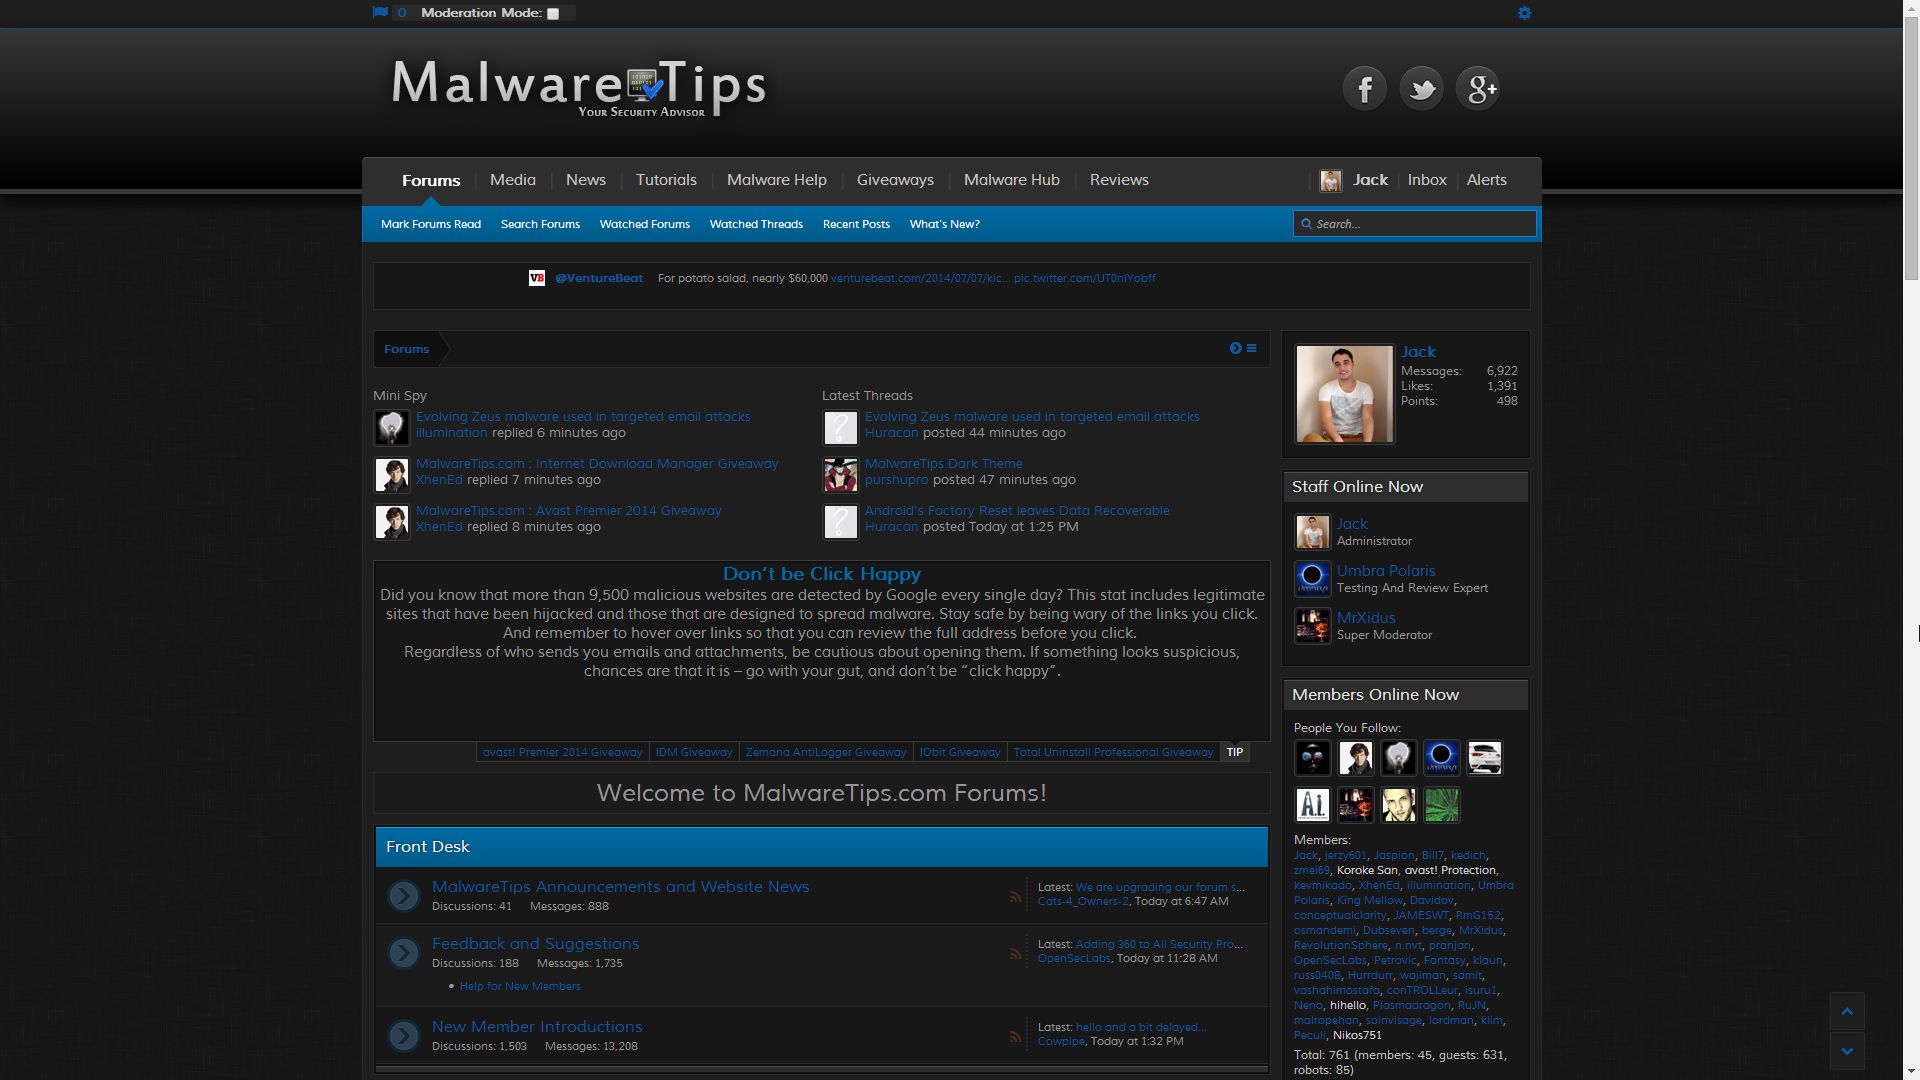
Task: Open the Twitter bird icon
Action: pyautogui.click(x=1421, y=89)
